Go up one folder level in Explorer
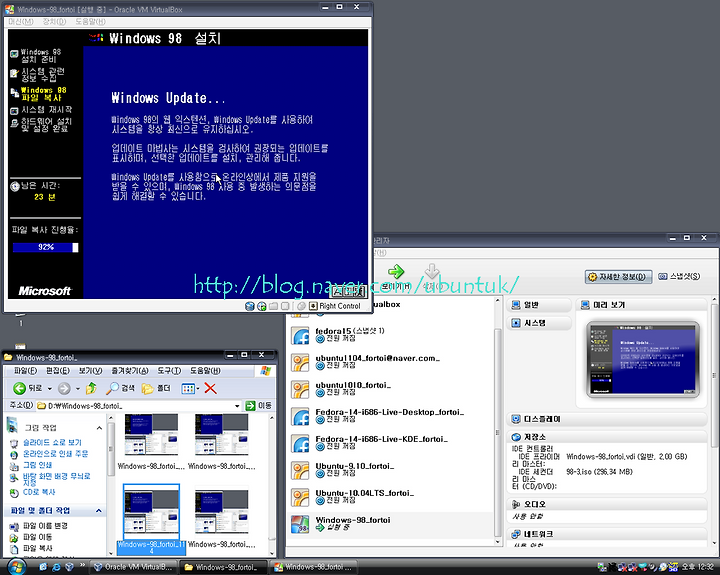The width and height of the screenshot is (720, 575). point(91,389)
